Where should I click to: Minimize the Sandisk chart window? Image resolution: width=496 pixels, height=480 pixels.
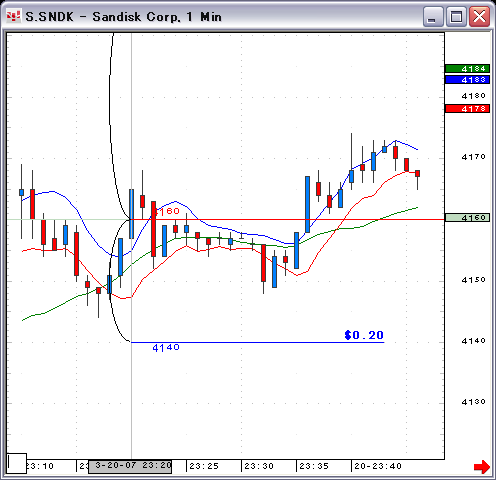tap(432, 17)
